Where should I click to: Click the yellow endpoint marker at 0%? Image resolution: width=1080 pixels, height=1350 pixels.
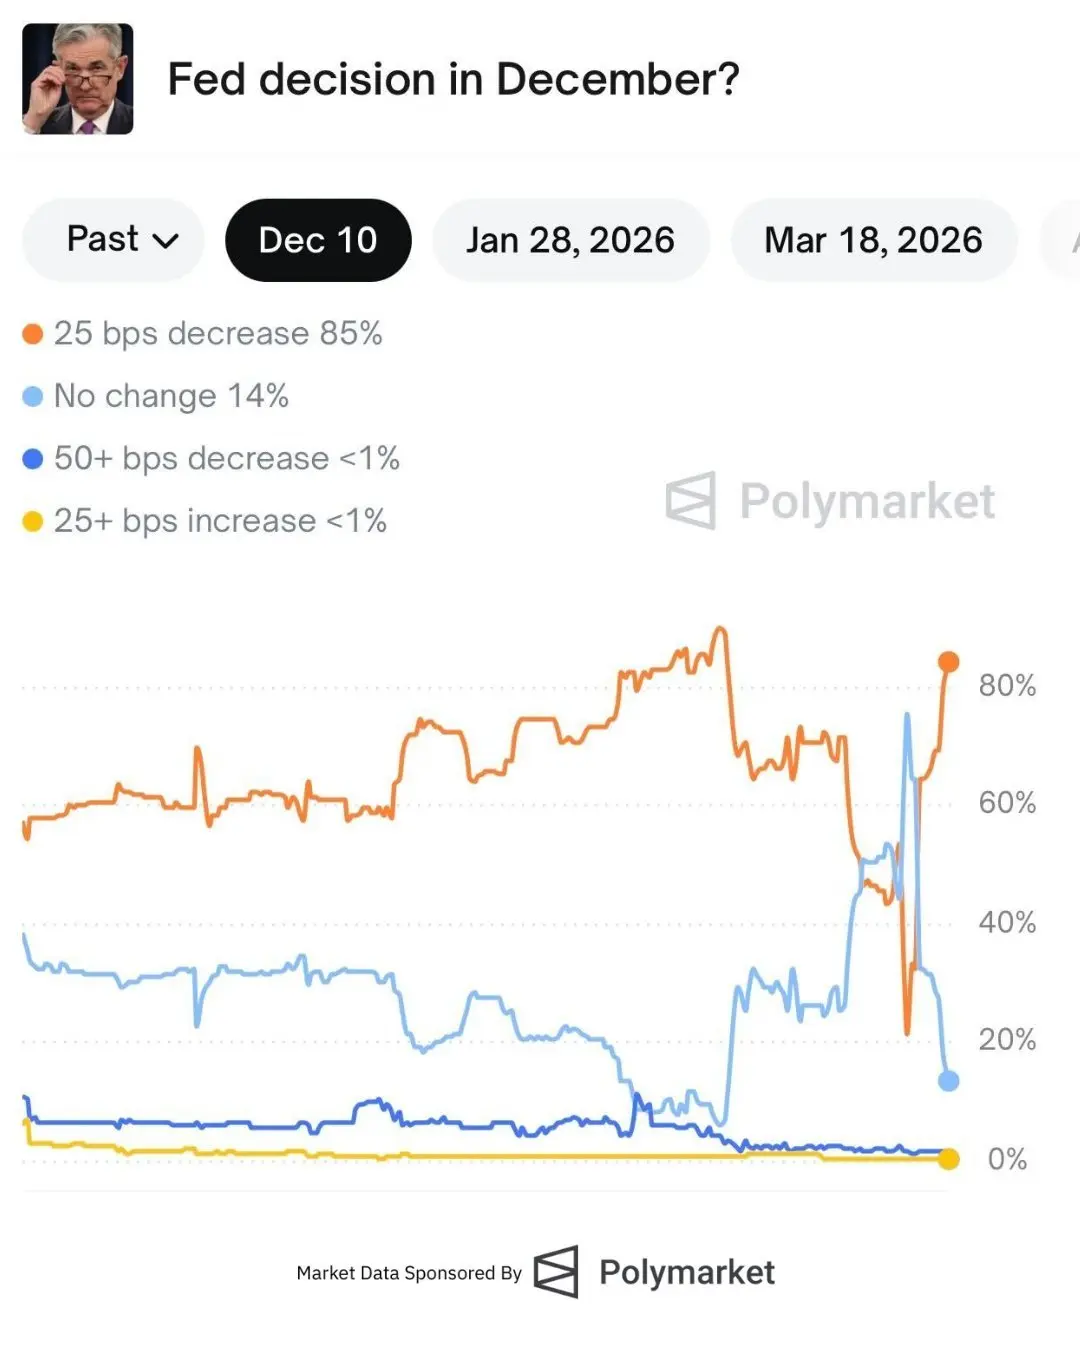click(948, 1159)
